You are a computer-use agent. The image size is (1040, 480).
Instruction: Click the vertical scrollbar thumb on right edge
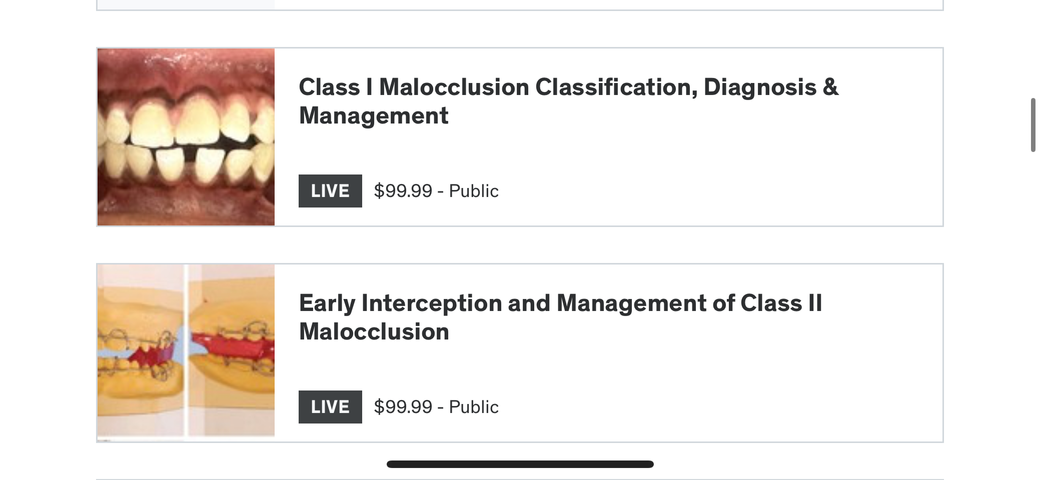[1033, 125]
